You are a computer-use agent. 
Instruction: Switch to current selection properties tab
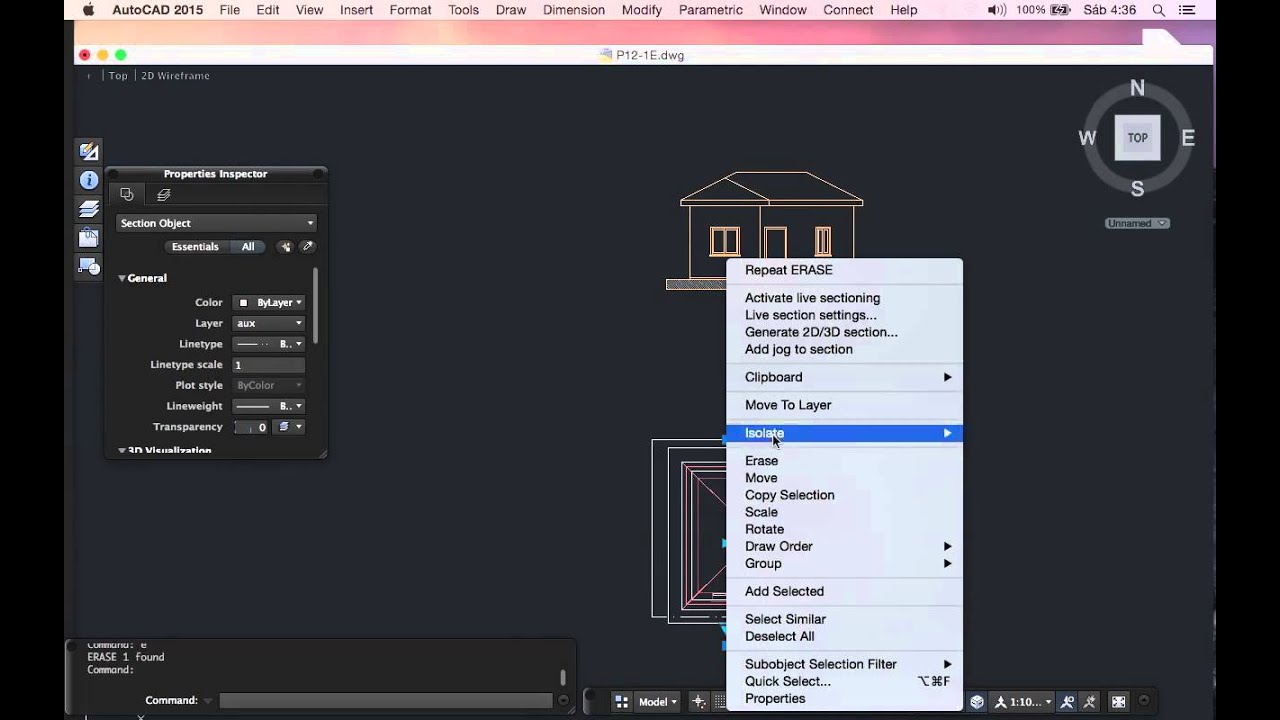pyautogui.click(x=126, y=195)
